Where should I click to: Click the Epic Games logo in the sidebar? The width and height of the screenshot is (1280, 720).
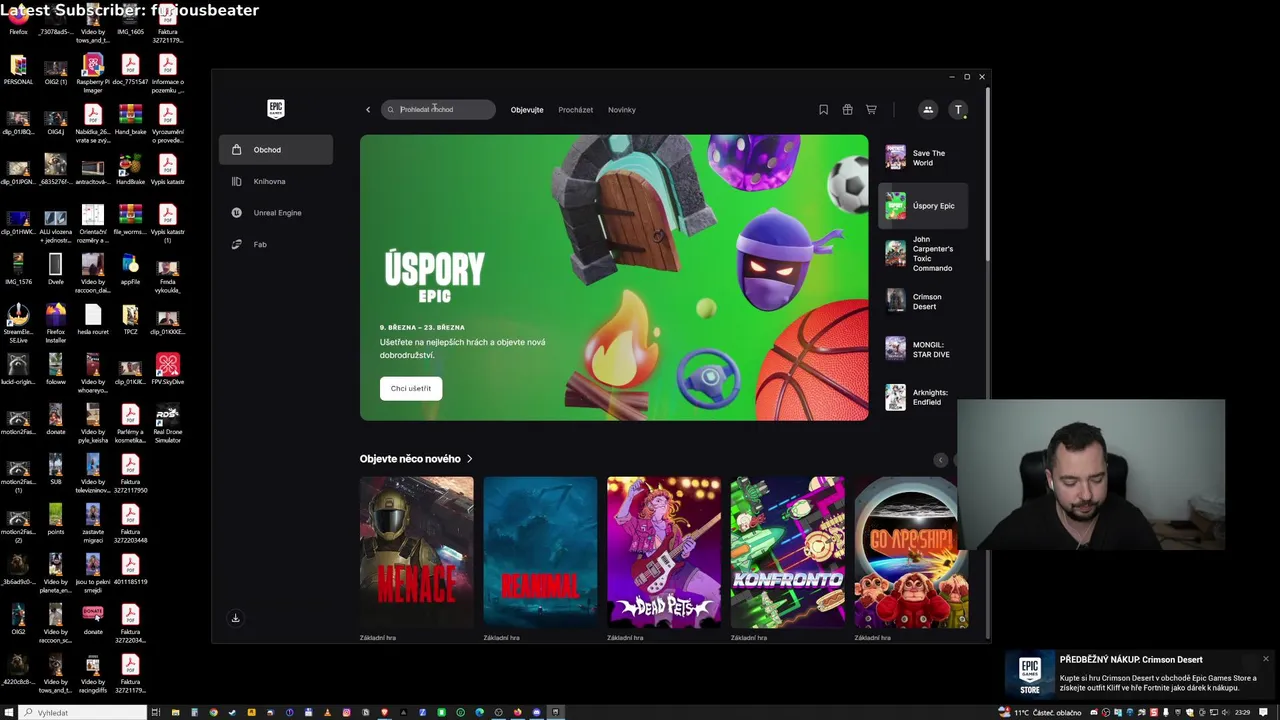click(276, 109)
